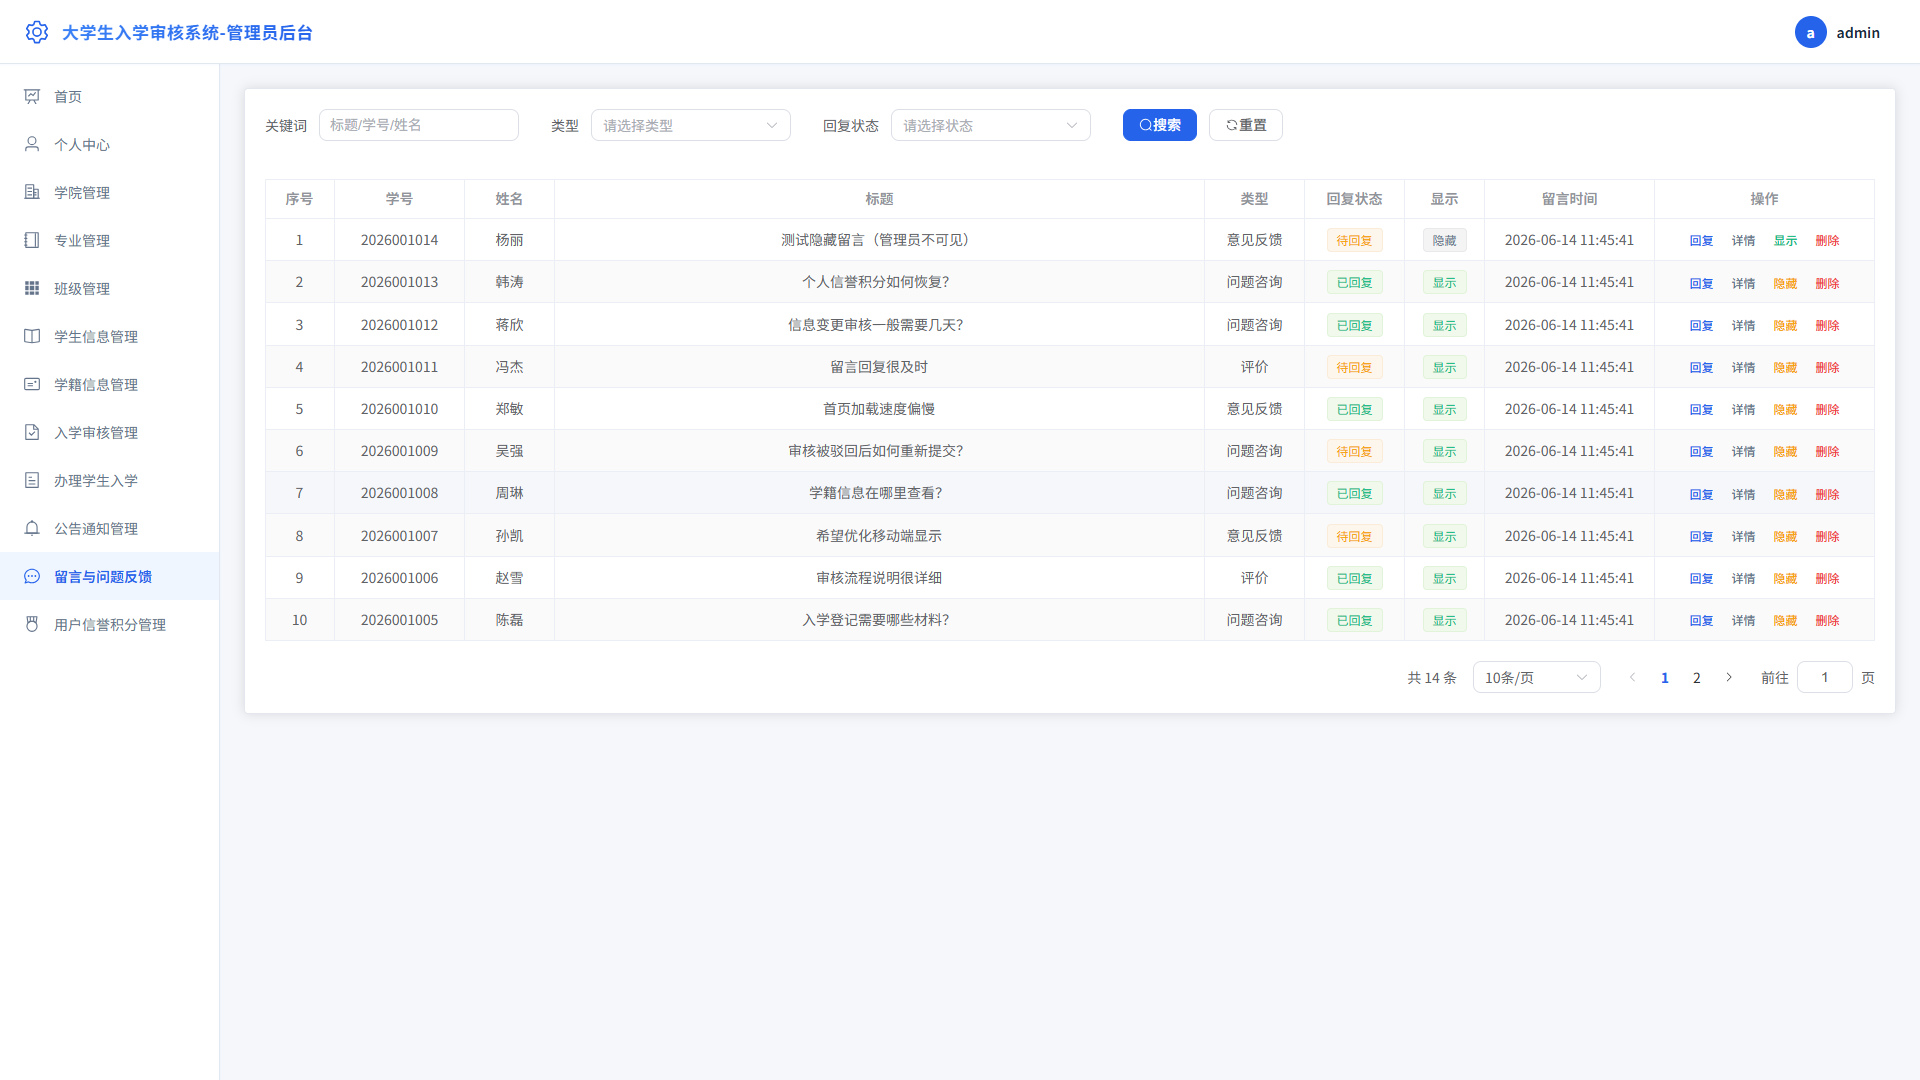Image resolution: width=1920 pixels, height=1080 pixels.
Task: Click title 个人信誉积分如何恢复?
Action: 876,282
